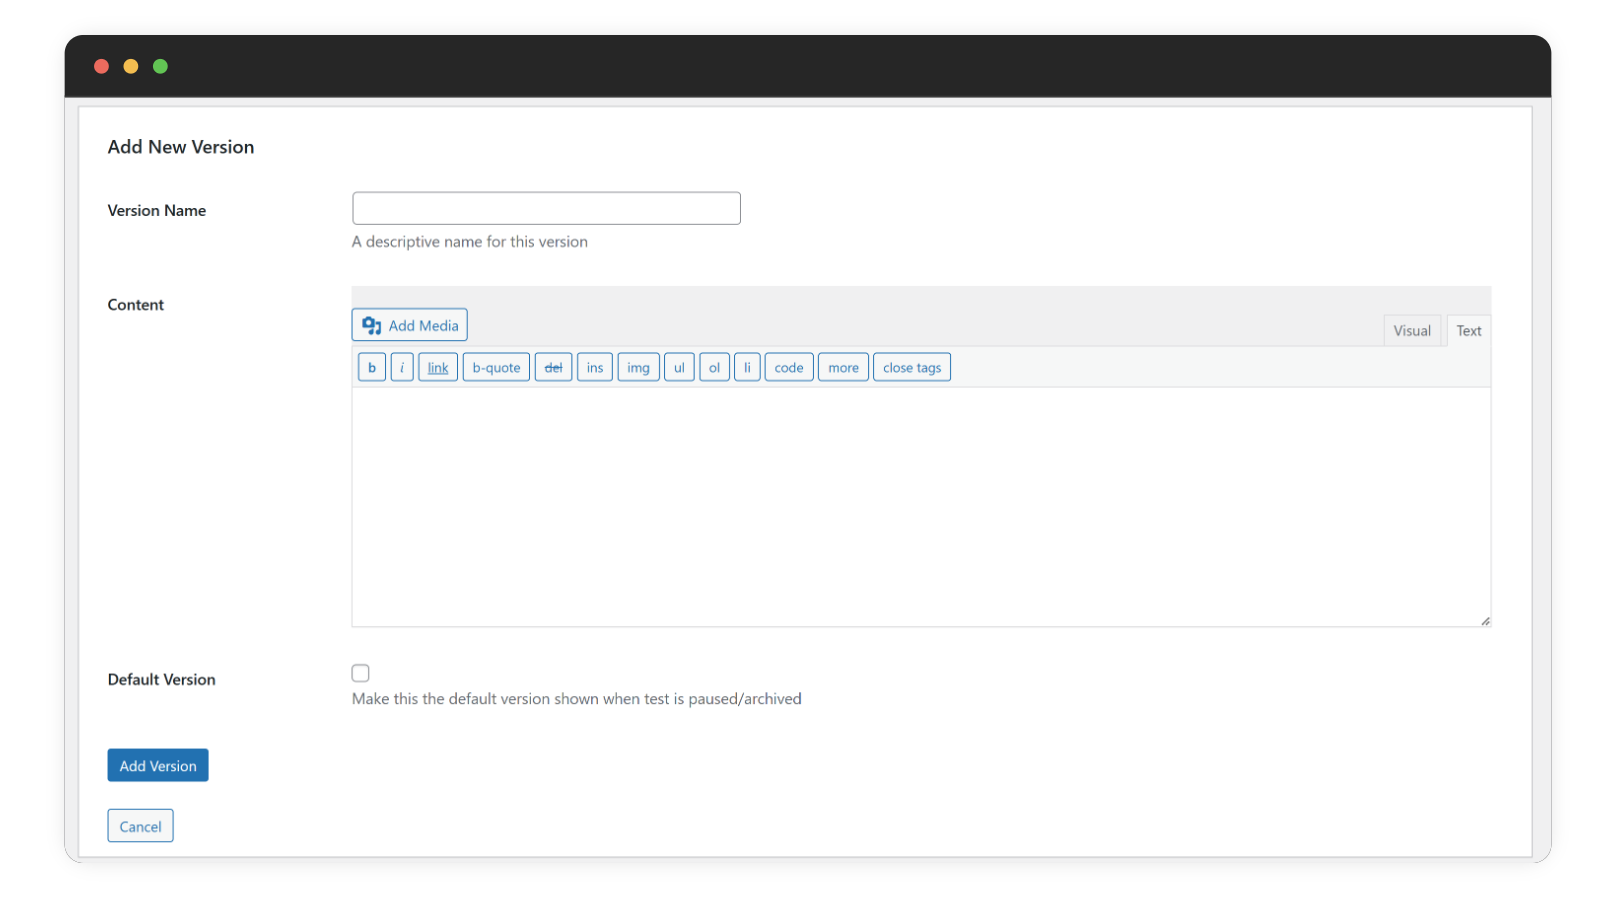Insert list item with li button
The height and width of the screenshot is (903, 1616).
tap(747, 367)
